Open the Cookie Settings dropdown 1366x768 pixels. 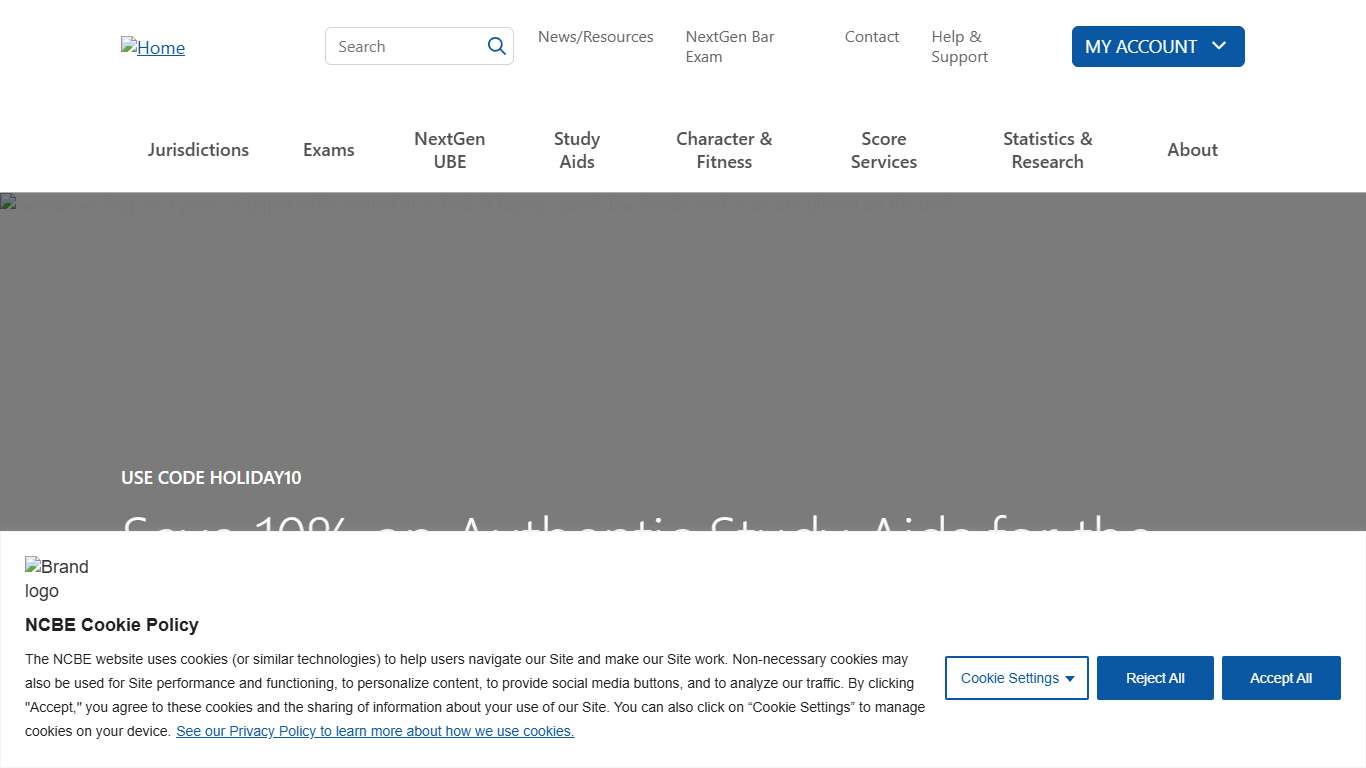point(1016,678)
